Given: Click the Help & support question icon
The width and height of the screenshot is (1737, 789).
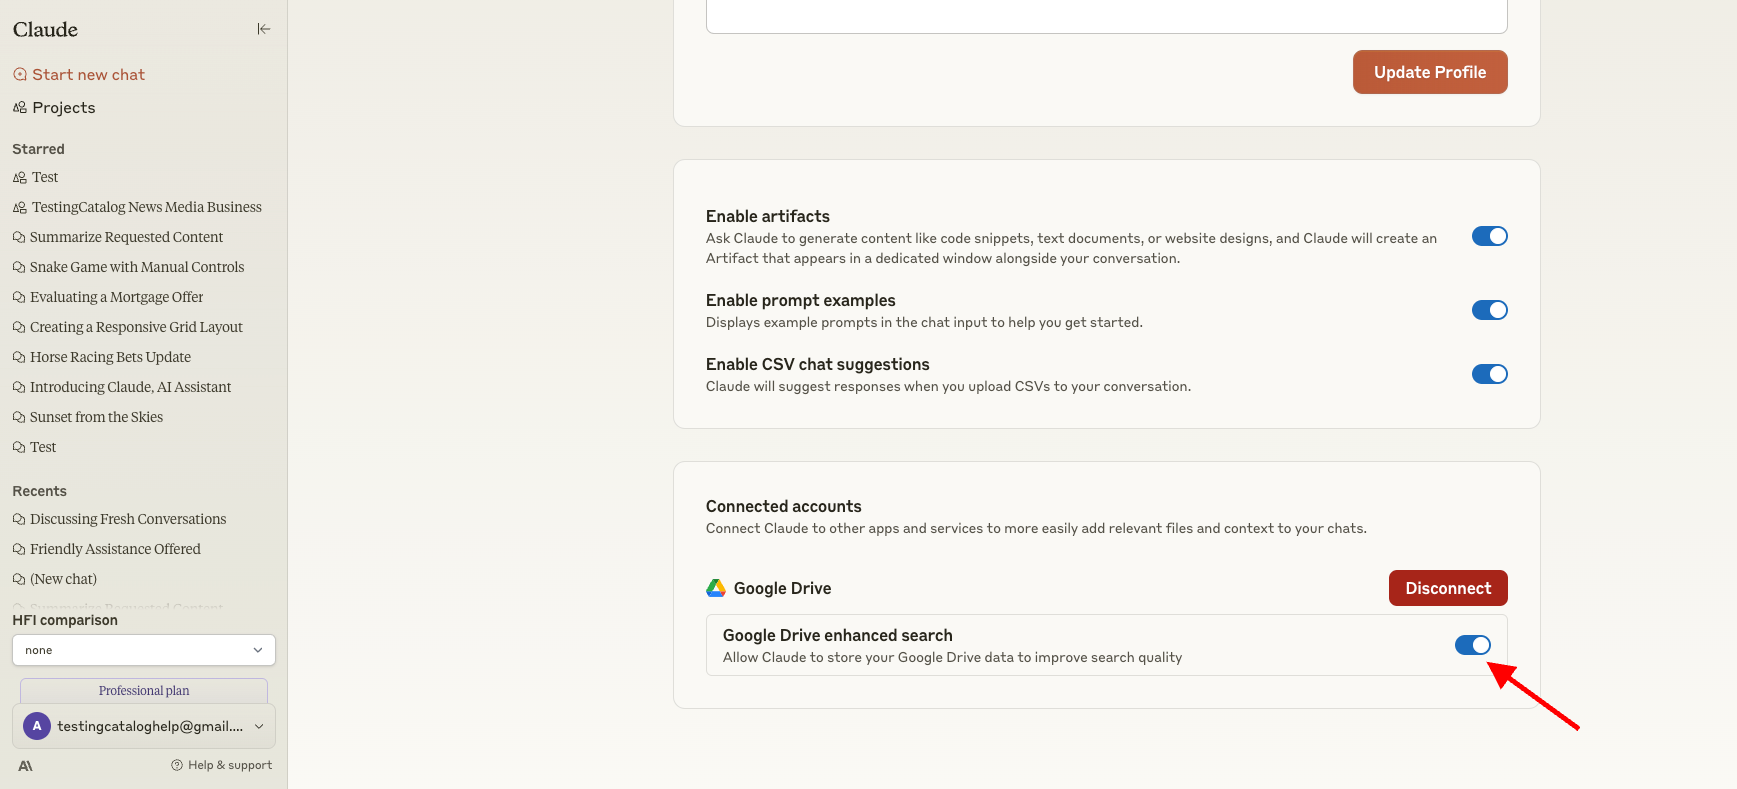Looking at the screenshot, I should (177, 765).
